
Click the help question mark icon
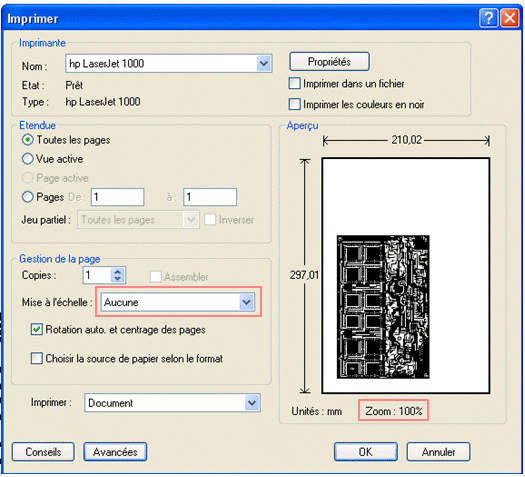pyautogui.click(x=488, y=18)
